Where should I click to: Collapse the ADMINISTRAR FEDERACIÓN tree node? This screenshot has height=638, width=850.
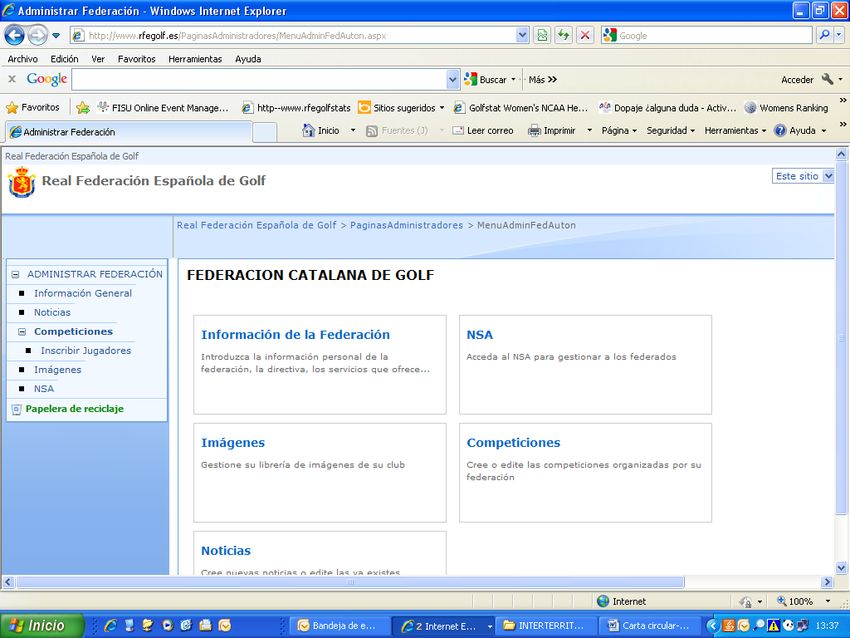click(15, 274)
